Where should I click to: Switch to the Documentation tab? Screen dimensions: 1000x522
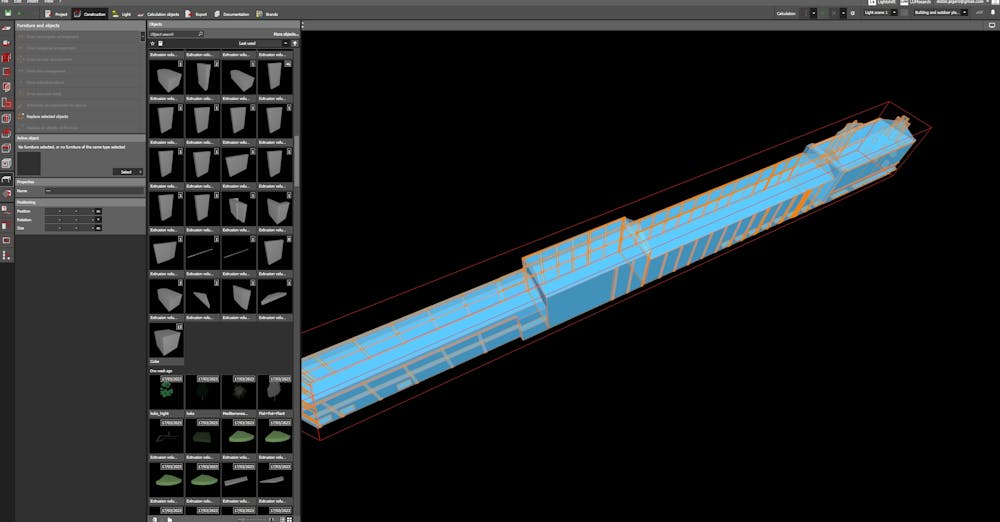[x=232, y=14]
